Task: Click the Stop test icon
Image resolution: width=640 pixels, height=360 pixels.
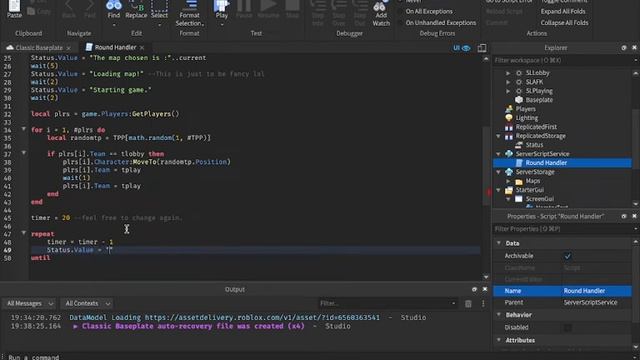Action: [292, 5]
